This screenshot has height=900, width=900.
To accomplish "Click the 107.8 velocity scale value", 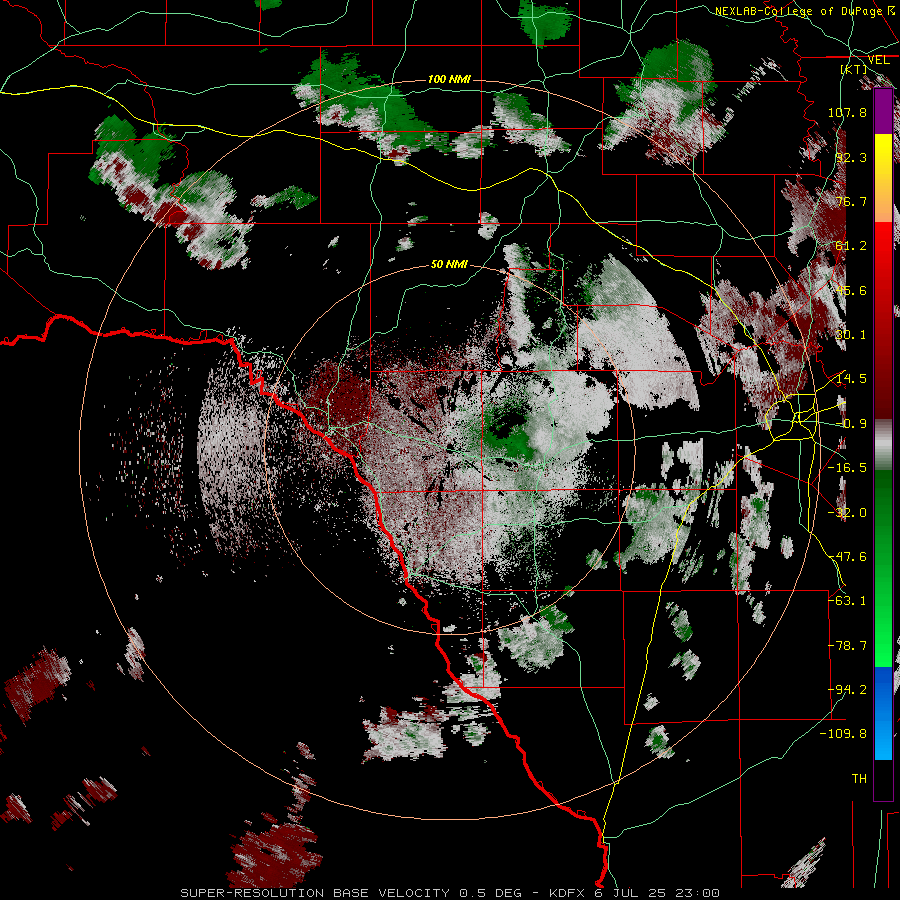I will (x=847, y=112).
